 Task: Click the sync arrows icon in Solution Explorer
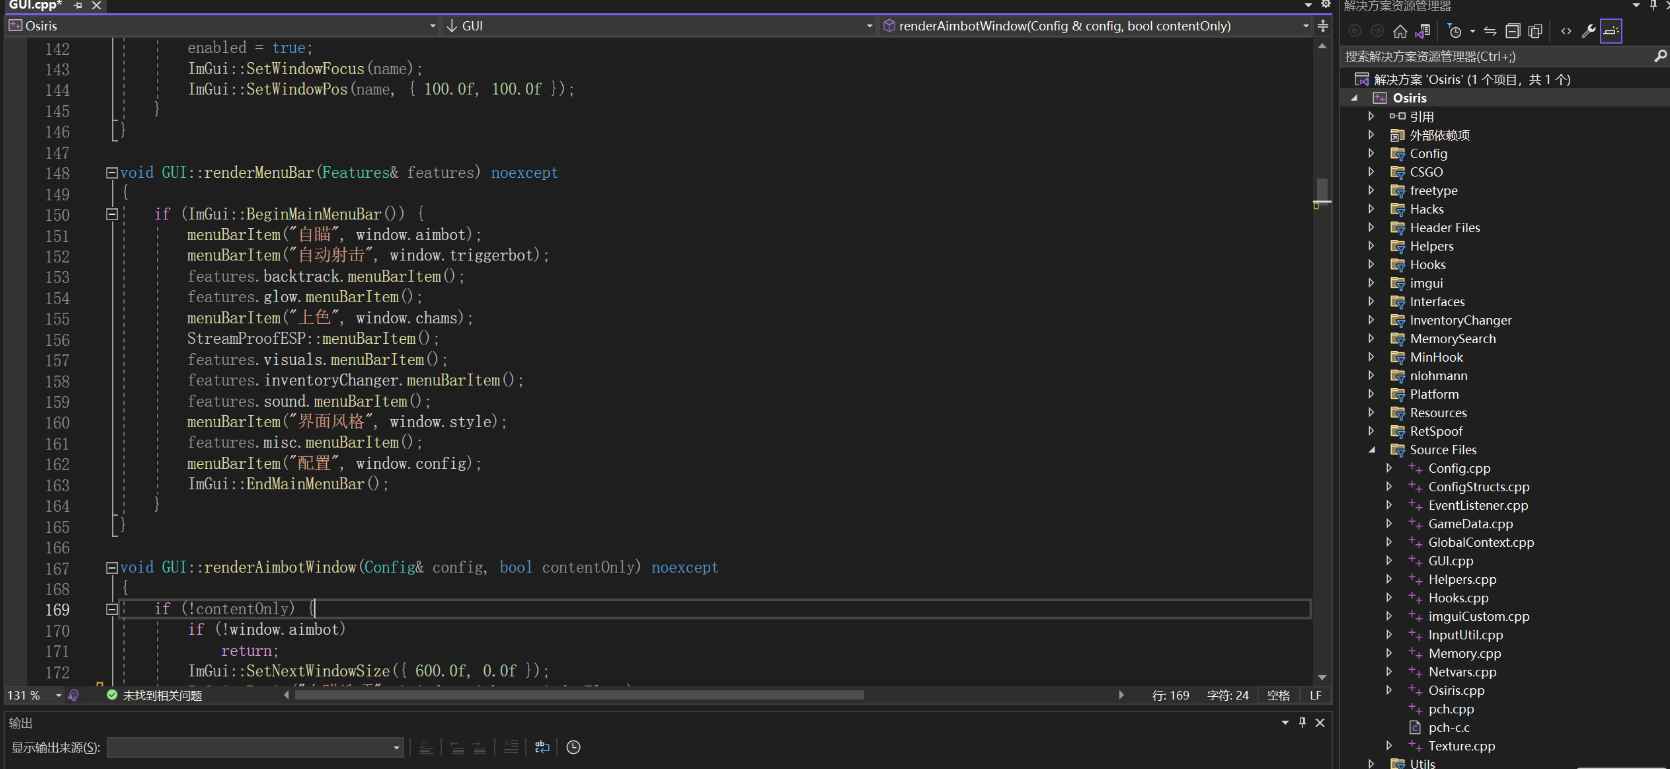pos(1490,31)
